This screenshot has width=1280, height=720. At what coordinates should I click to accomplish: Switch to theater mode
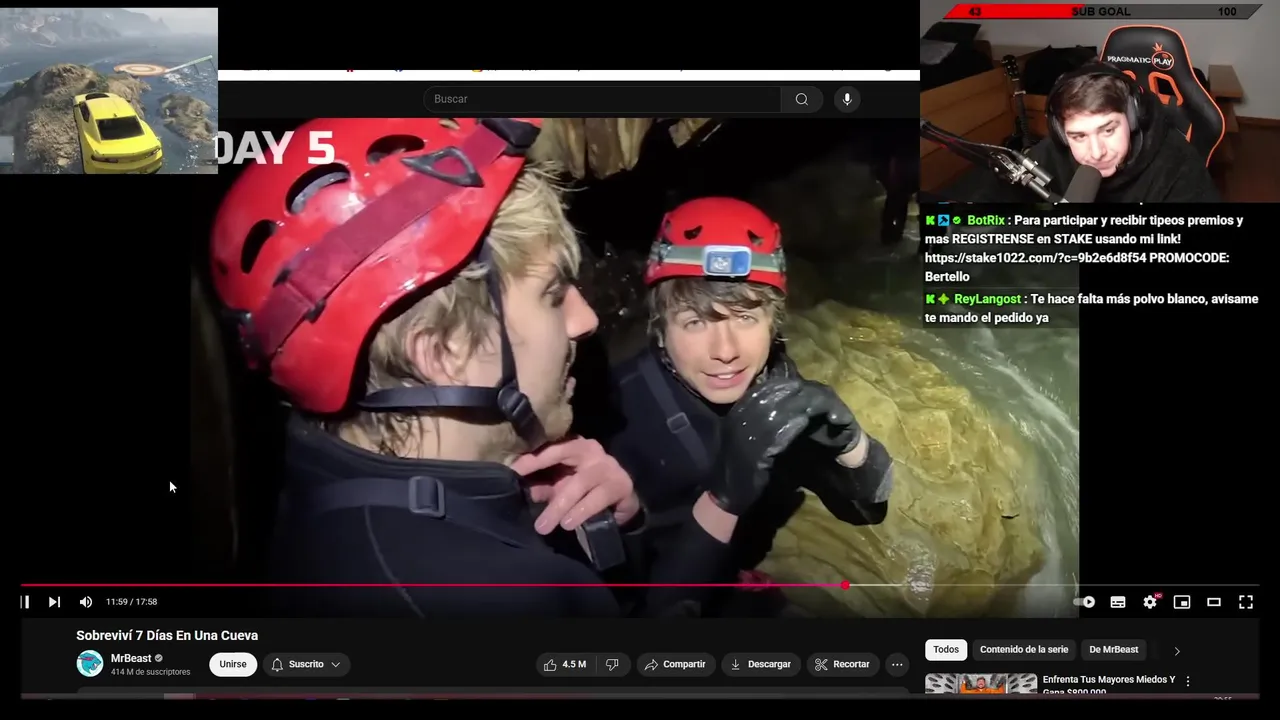click(1214, 602)
